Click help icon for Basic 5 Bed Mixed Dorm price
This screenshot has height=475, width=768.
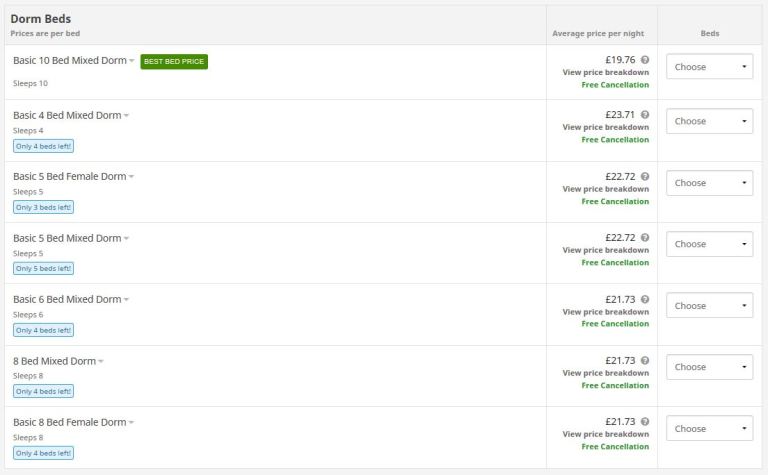(645, 238)
